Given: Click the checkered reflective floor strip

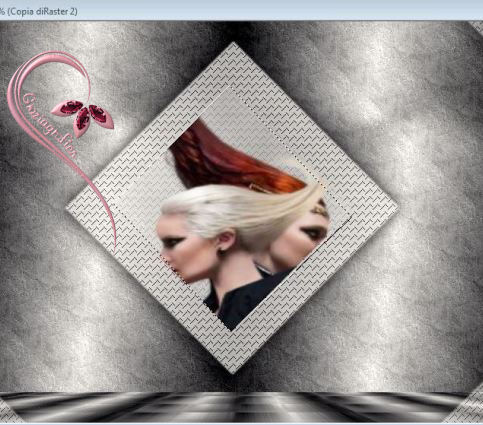Looking at the screenshot, I should (233, 407).
